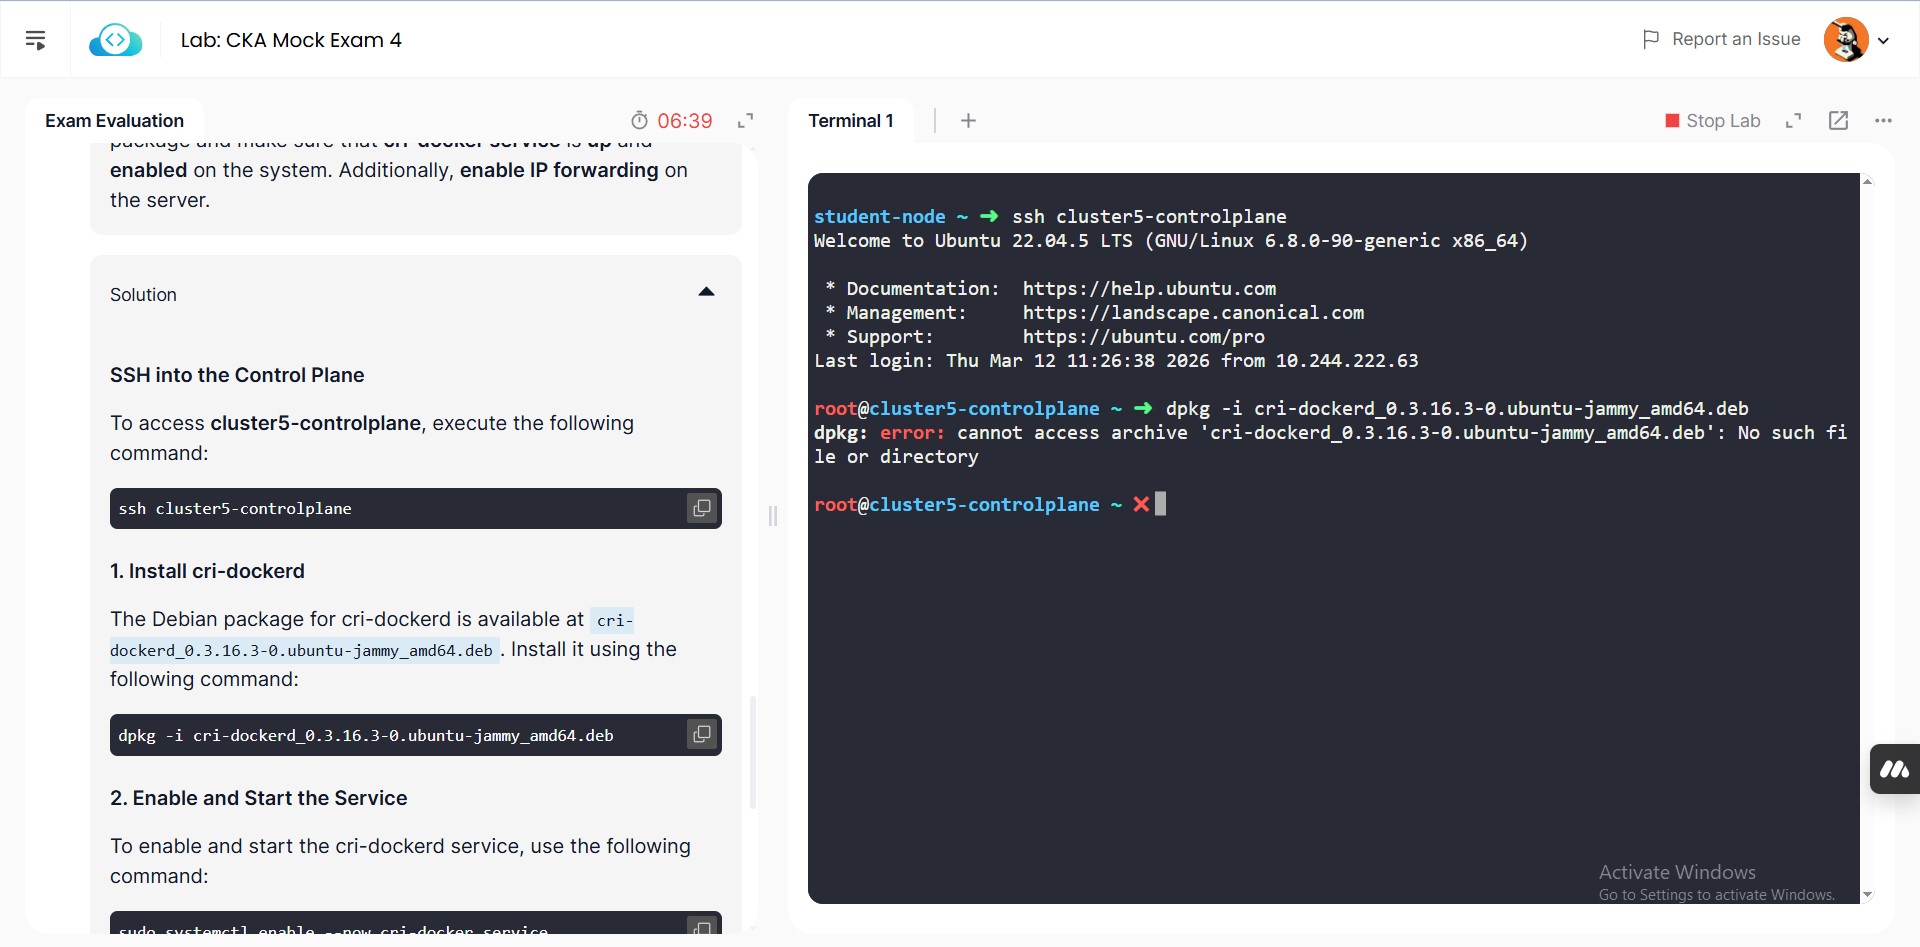
Task: Expand the Exam Evaluation panel fullscreen
Action: pos(745,121)
